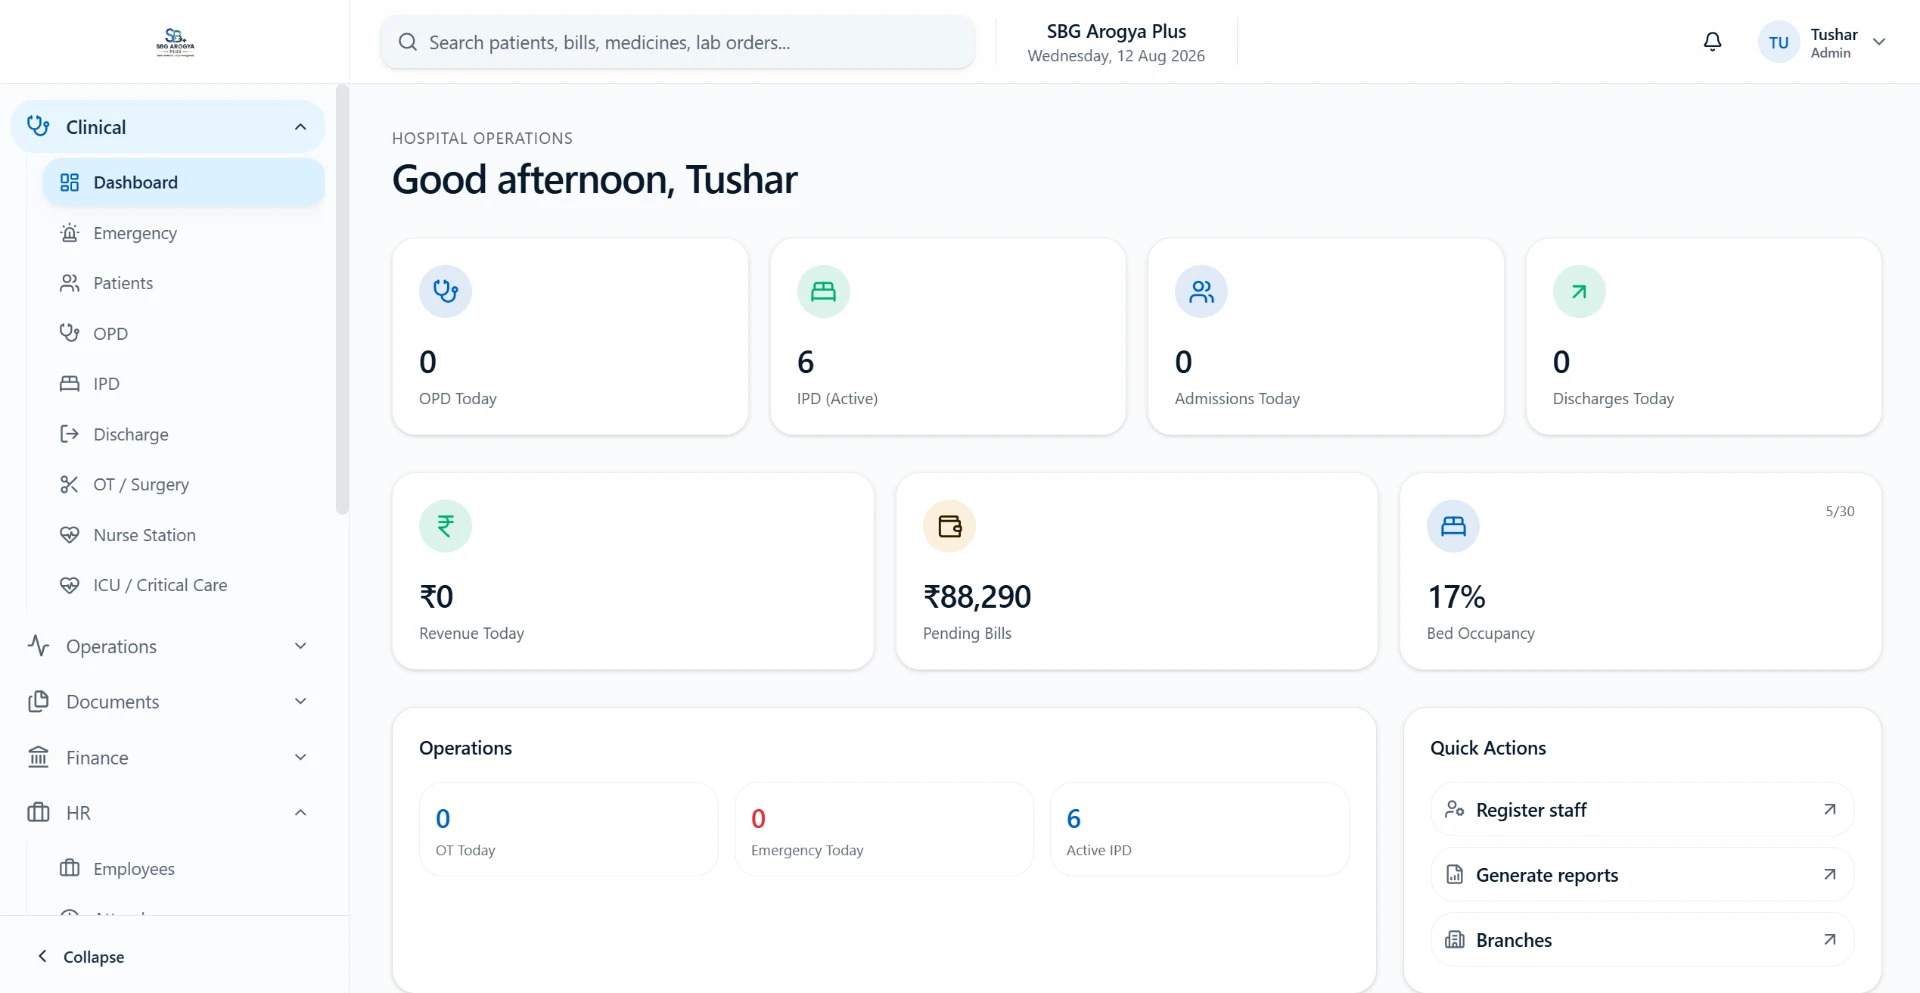The height and width of the screenshot is (993, 1920).
Task: Click the Admissions Today people icon
Action: pyautogui.click(x=1201, y=291)
